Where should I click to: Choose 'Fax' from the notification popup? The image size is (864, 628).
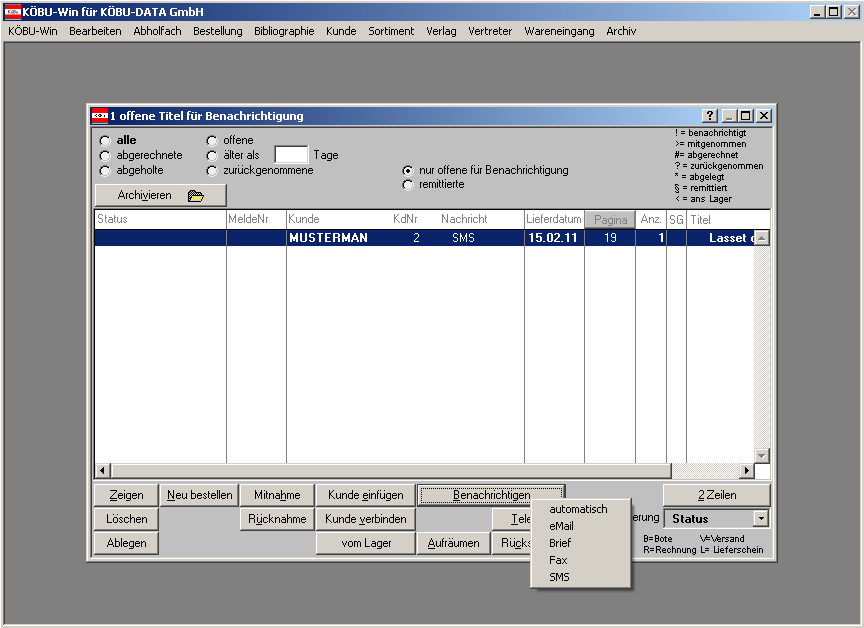(x=581, y=560)
